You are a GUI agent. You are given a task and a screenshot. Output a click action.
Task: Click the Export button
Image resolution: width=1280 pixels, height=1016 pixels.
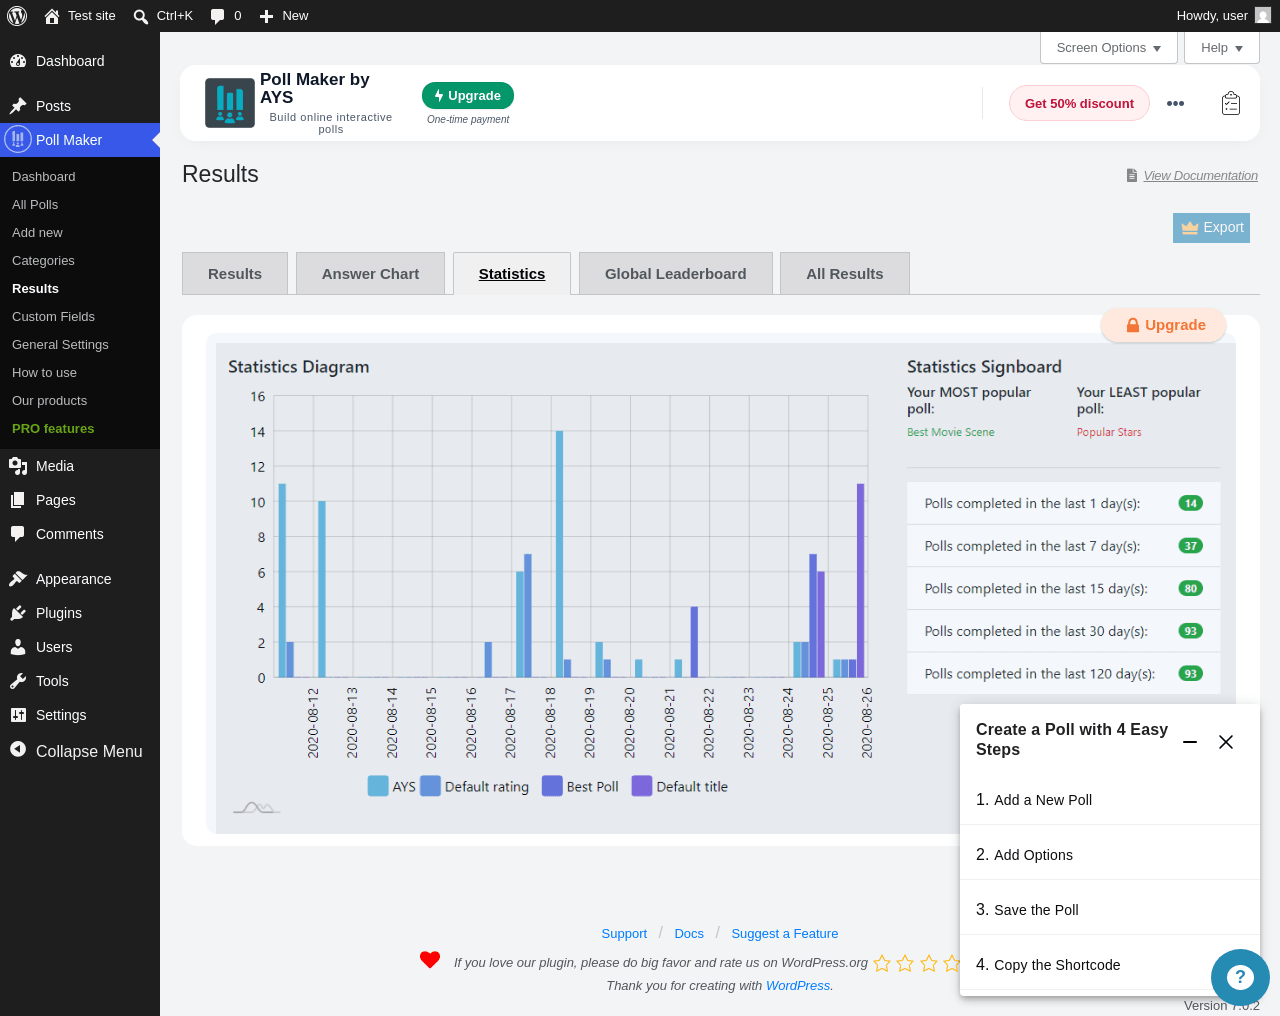pos(1211,228)
